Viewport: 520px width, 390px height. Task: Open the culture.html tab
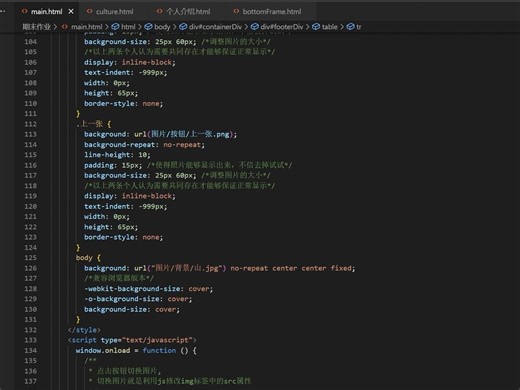click(114, 12)
